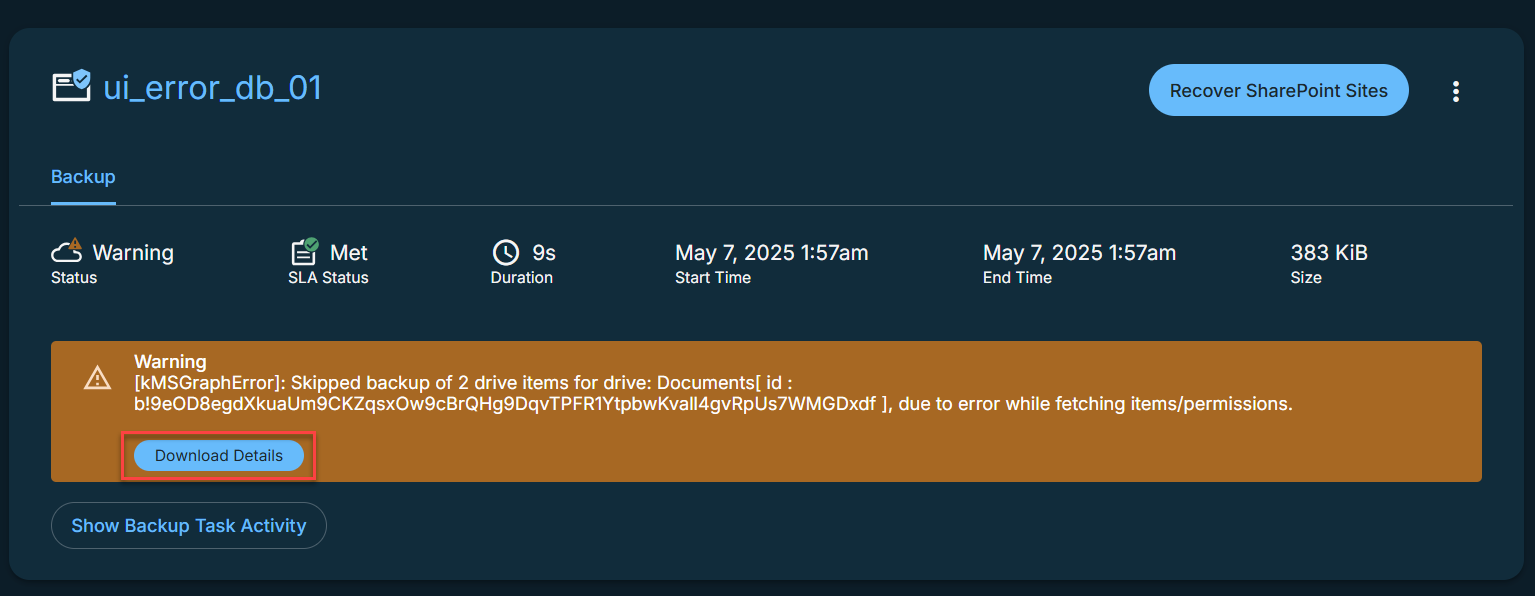Click the cloud warning status icon

(x=67, y=251)
